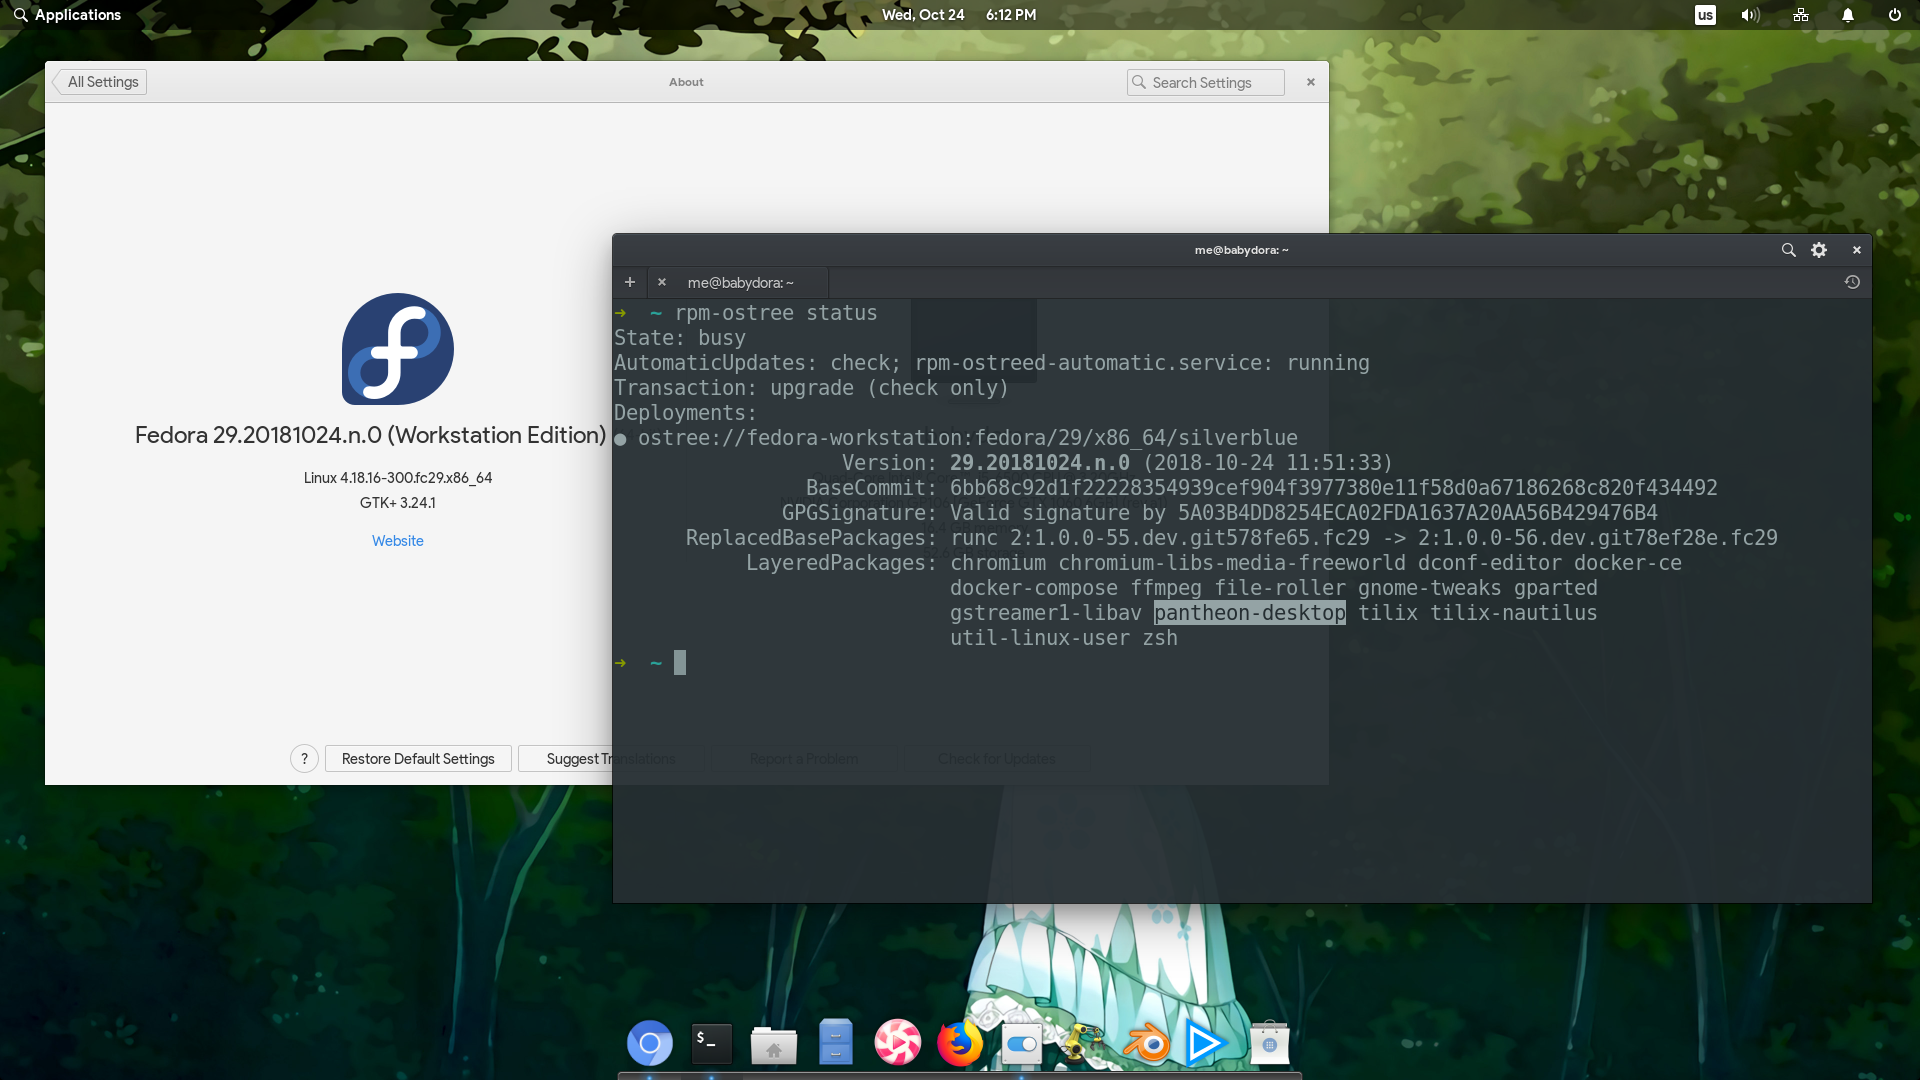Click 'State: busy' line in terminal
Screen dimensions: 1920x1080
[x=680, y=338]
